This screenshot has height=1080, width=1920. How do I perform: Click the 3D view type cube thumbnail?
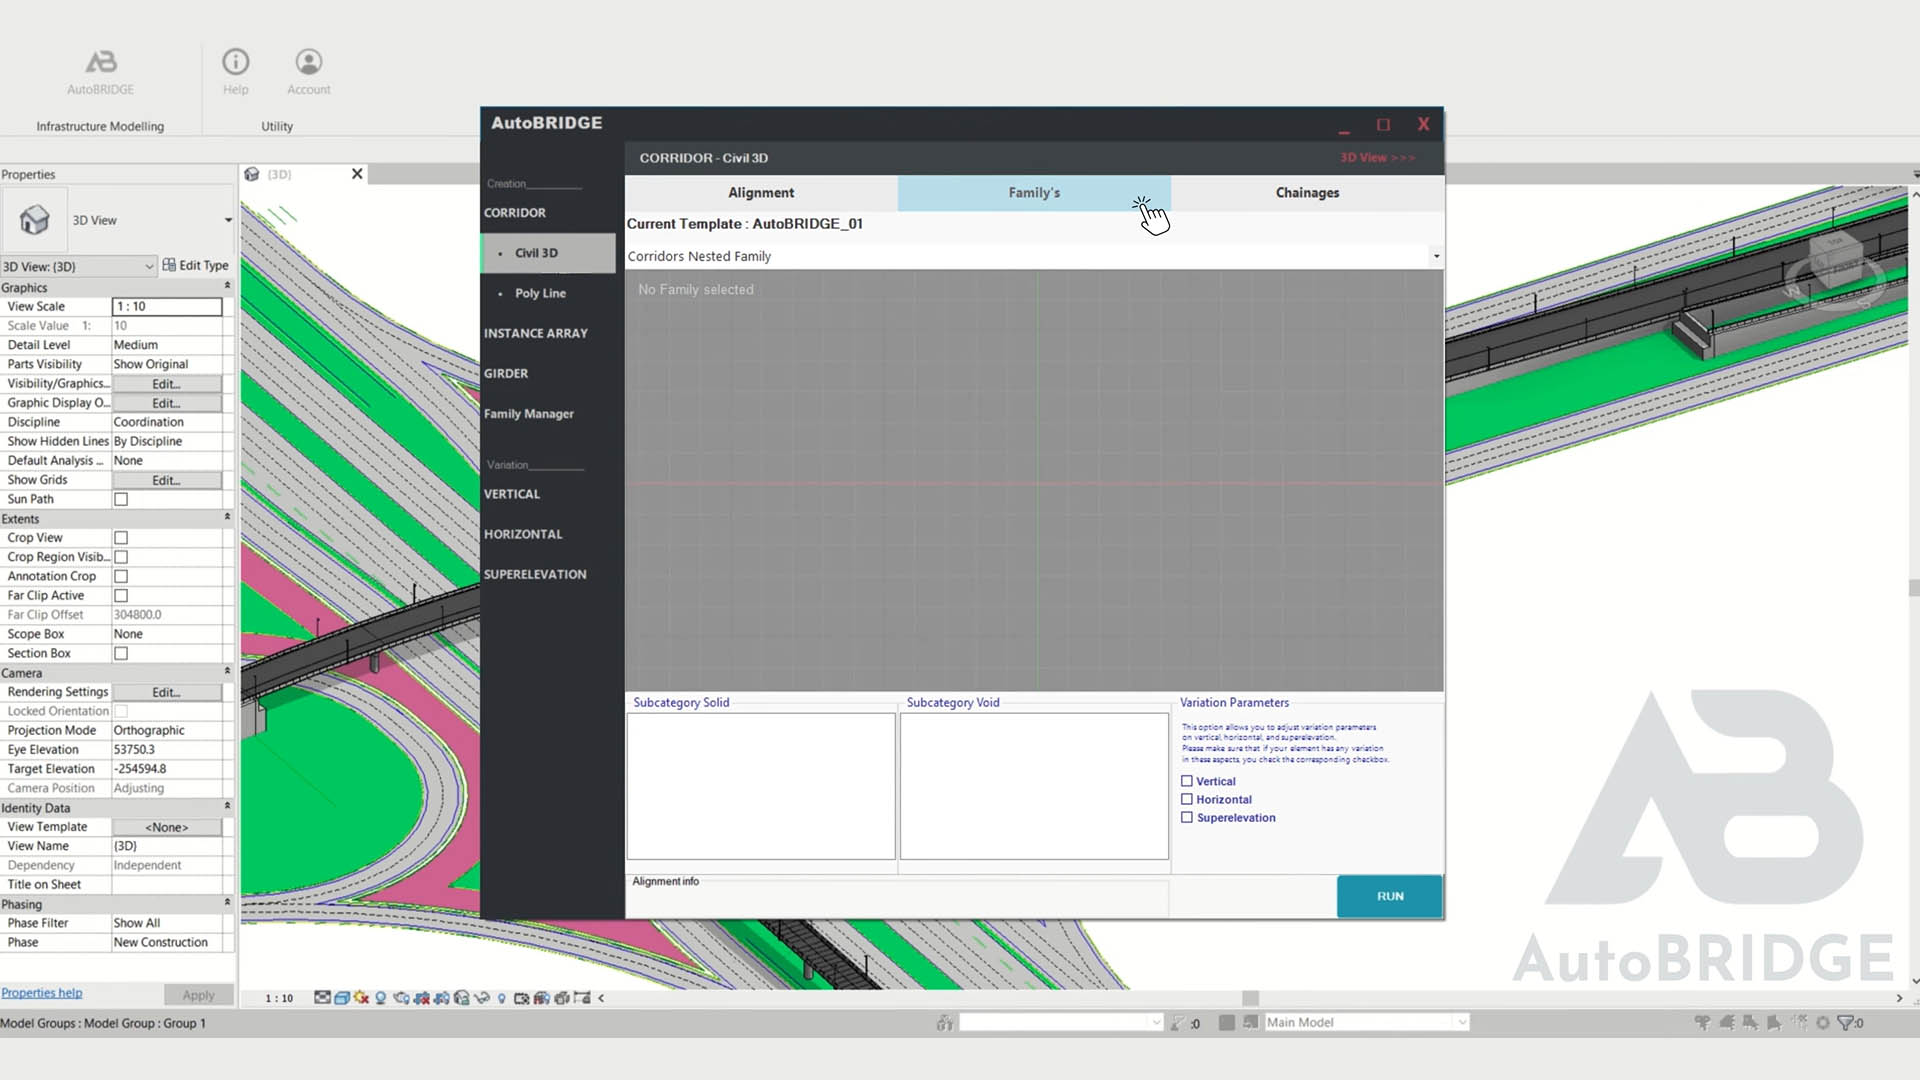click(x=34, y=220)
